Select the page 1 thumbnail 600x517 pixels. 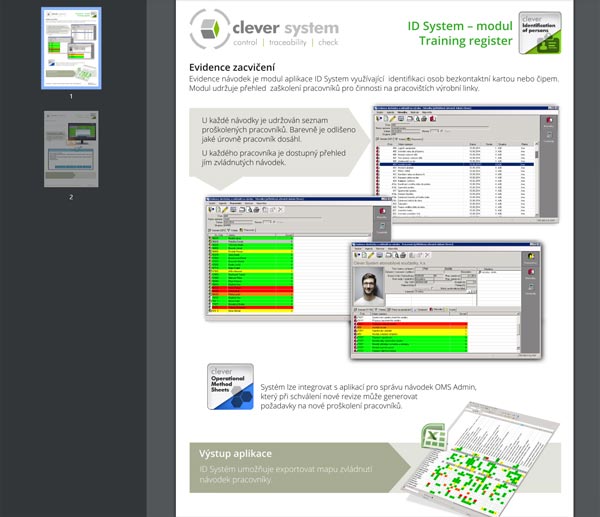pos(71,48)
